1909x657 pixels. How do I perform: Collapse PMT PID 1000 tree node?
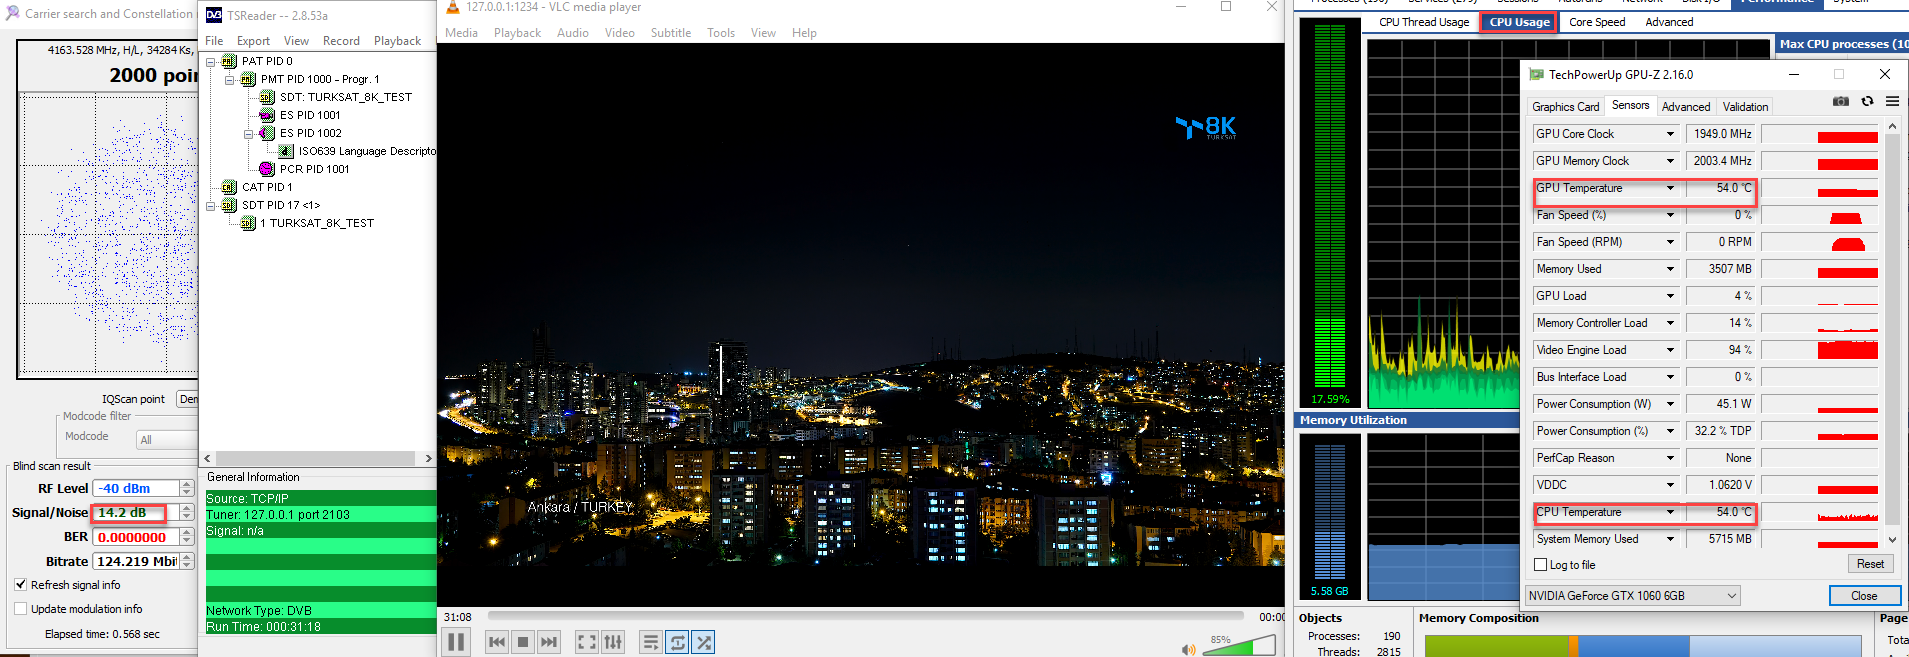[230, 80]
